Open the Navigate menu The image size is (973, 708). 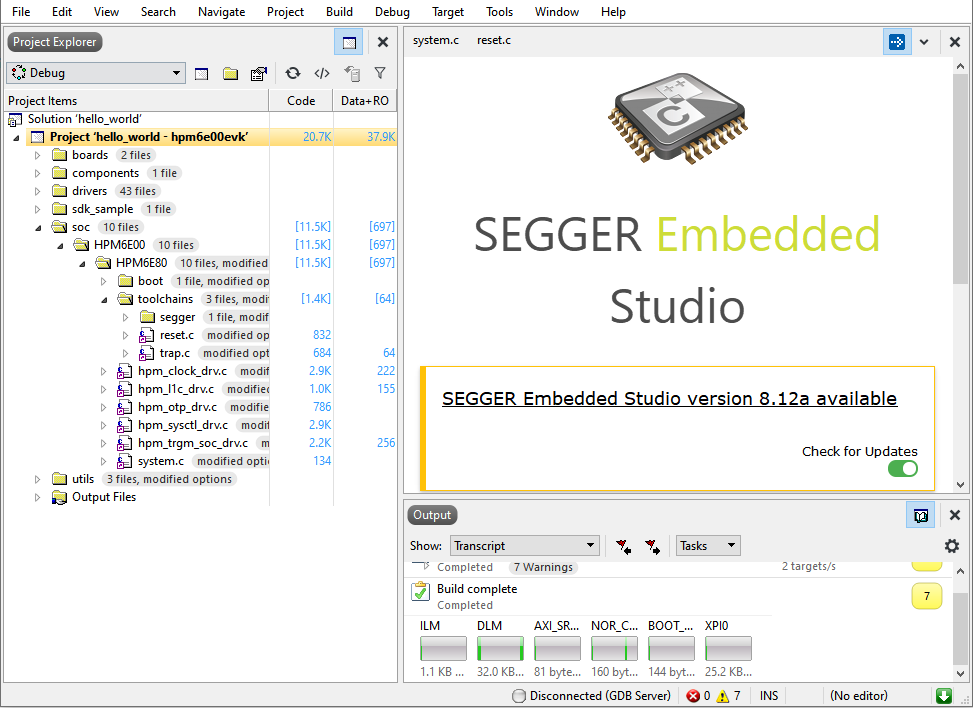(x=222, y=12)
